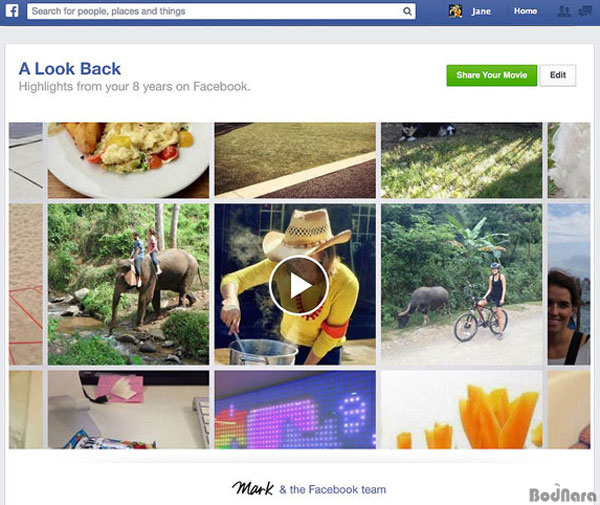600x505 pixels.
Task: Click the Facebook team link
Action: tap(333, 489)
